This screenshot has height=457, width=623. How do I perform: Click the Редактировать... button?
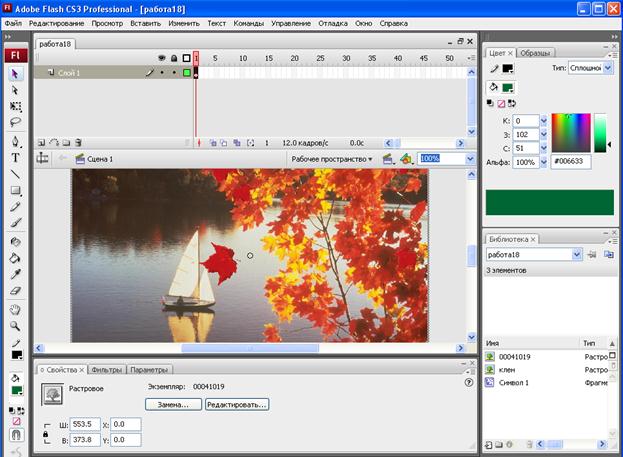point(237,405)
